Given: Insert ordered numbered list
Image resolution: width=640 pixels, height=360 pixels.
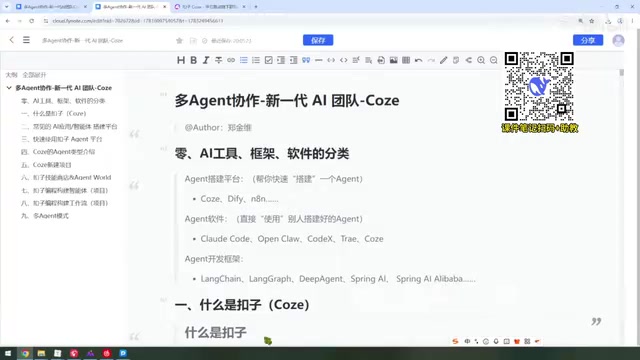Looking at the screenshot, I should pos(256,60).
